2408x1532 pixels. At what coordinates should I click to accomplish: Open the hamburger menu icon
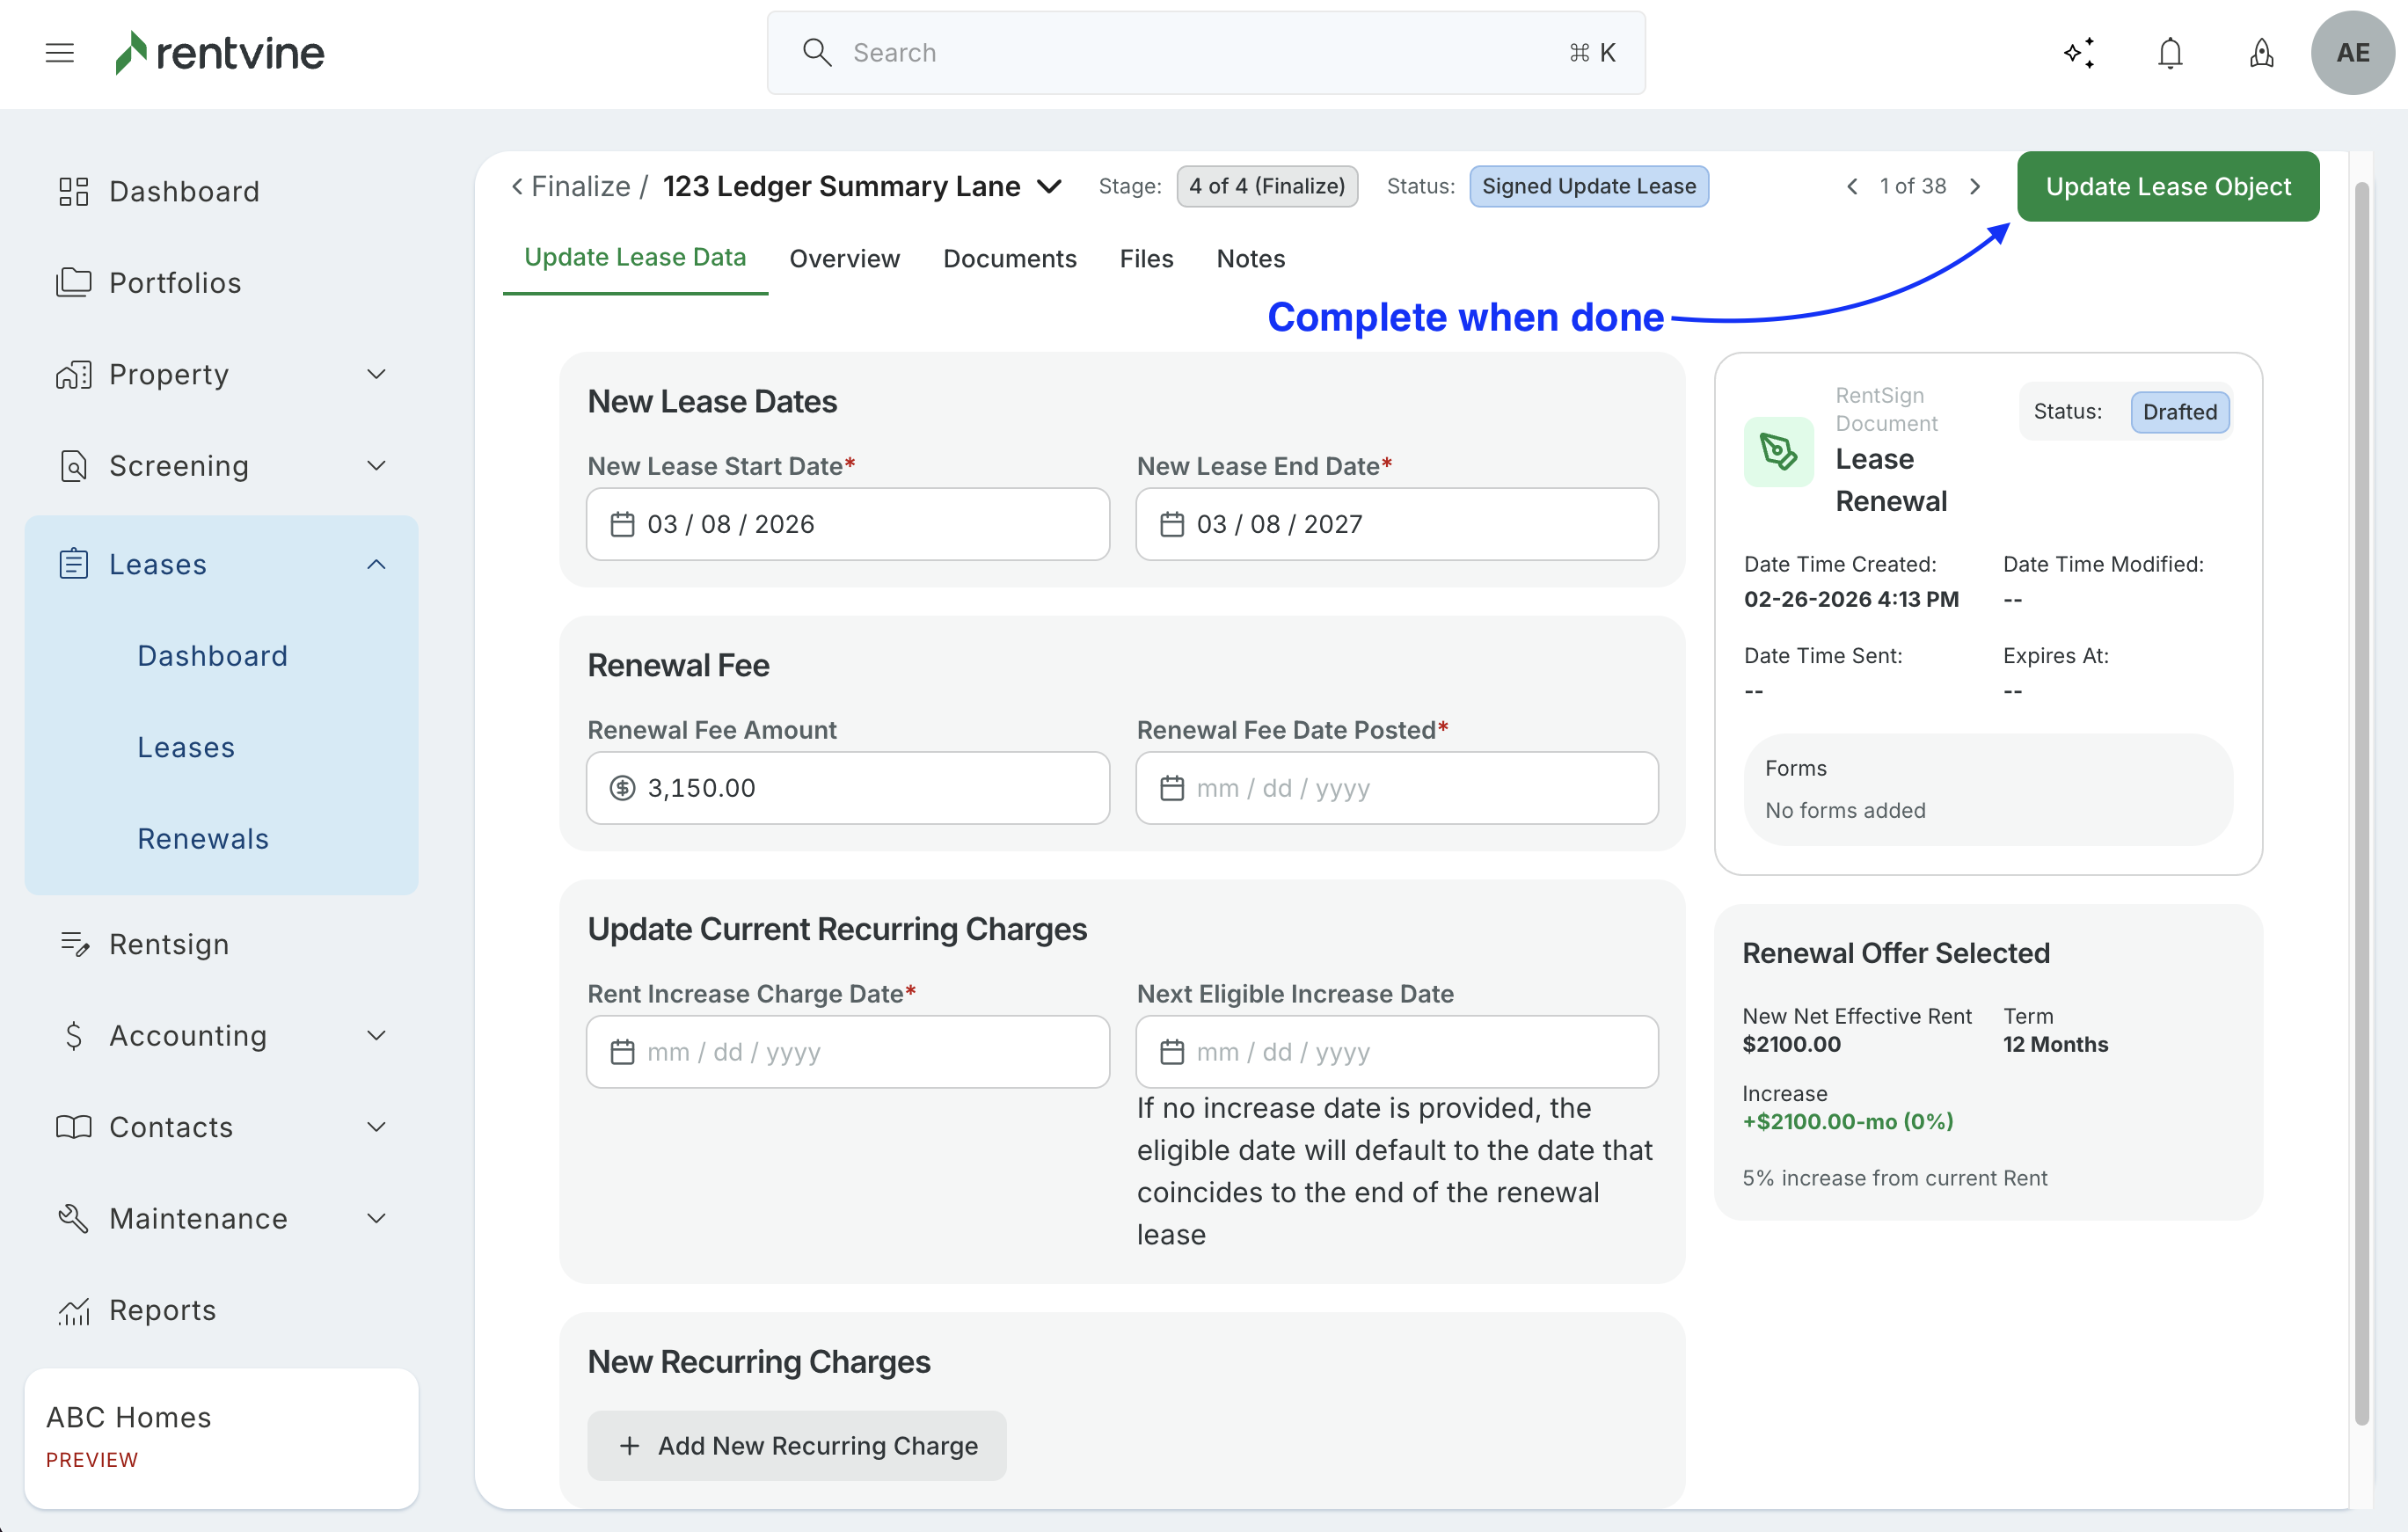click(60, 53)
